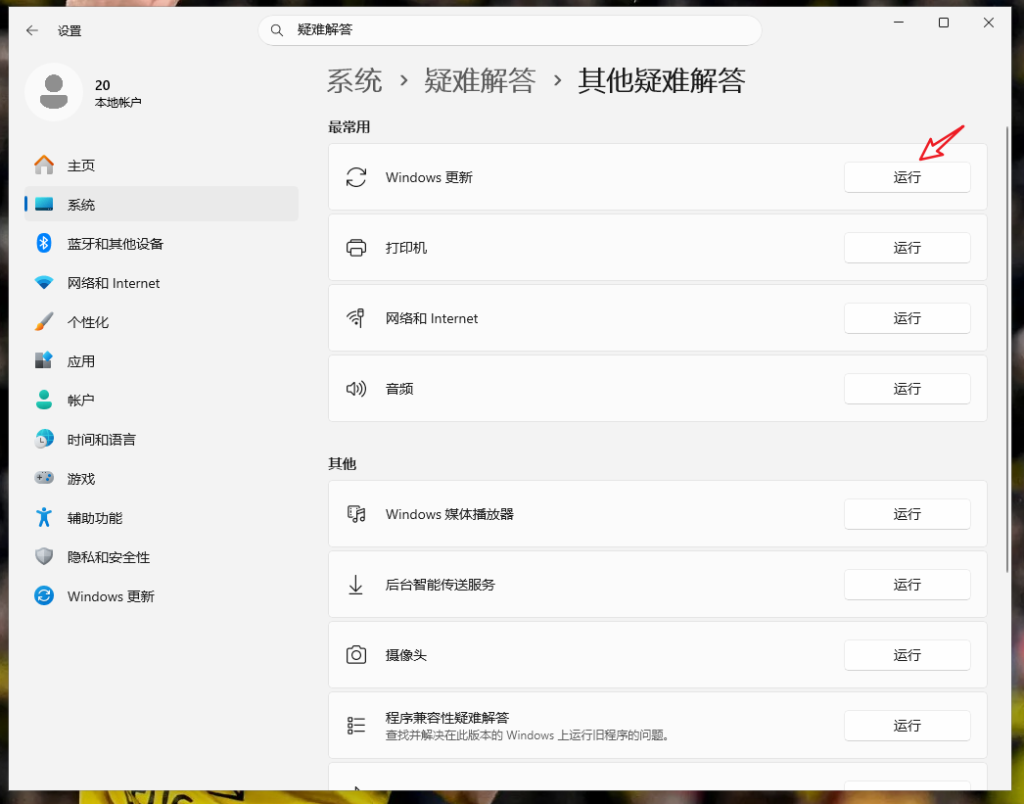
Task: Select 辅助功能 in the sidebar
Action: click(x=161, y=517)
